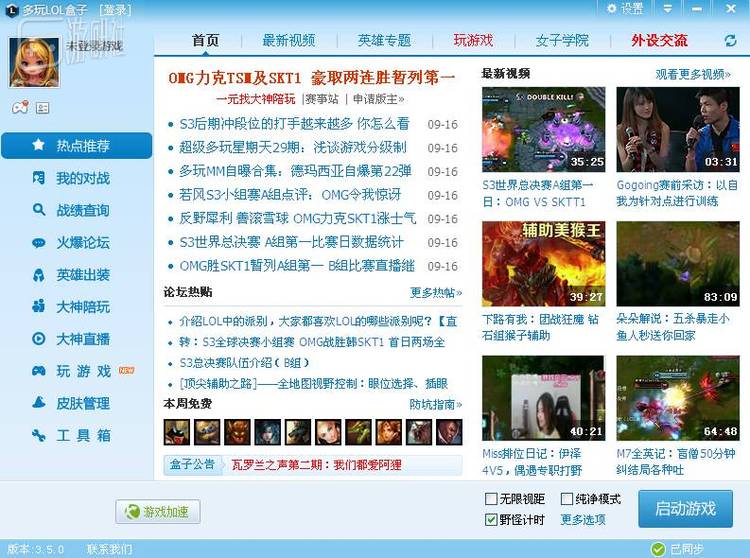Open the title bar dropdown arrow menu
Viewport: 750px width, 558px height.
click(665, 8)
